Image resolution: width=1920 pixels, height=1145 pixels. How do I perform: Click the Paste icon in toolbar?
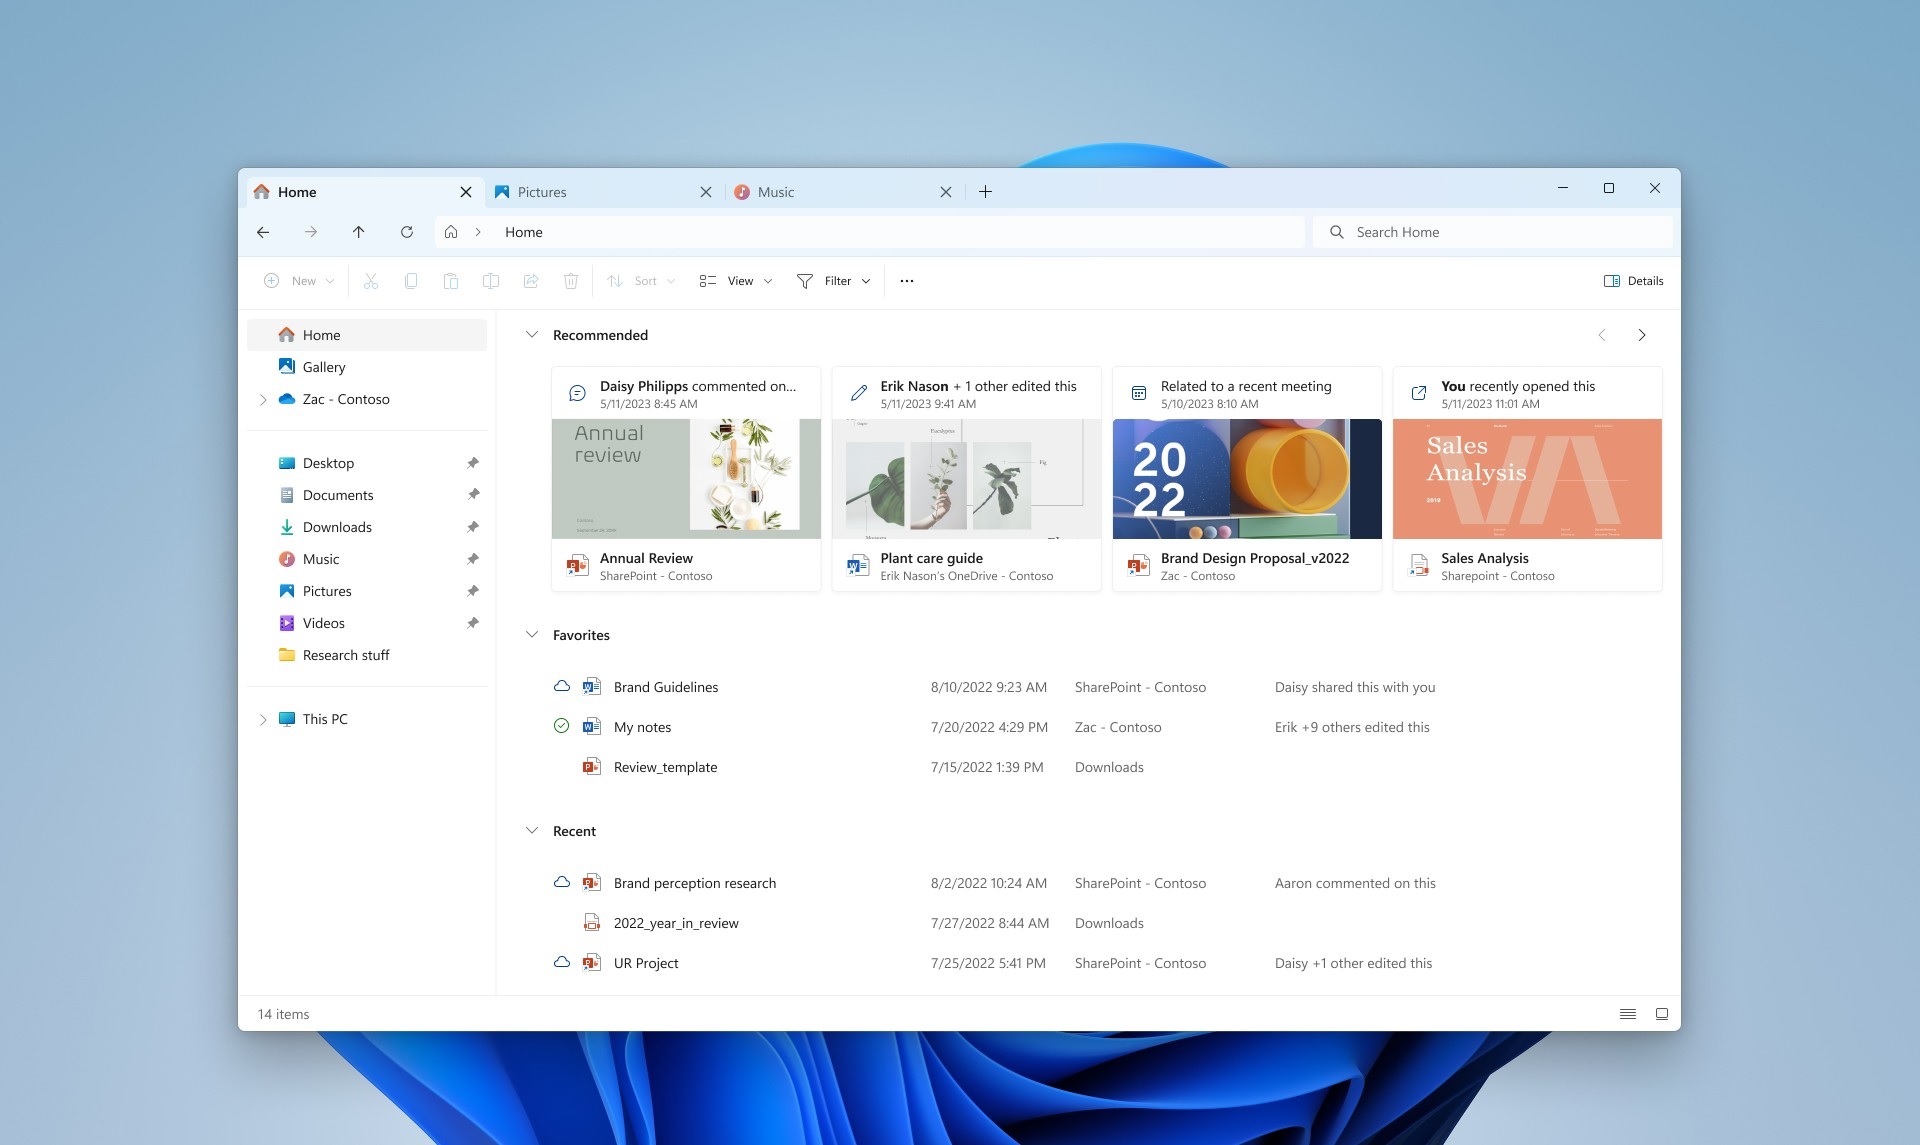[450, 281]
